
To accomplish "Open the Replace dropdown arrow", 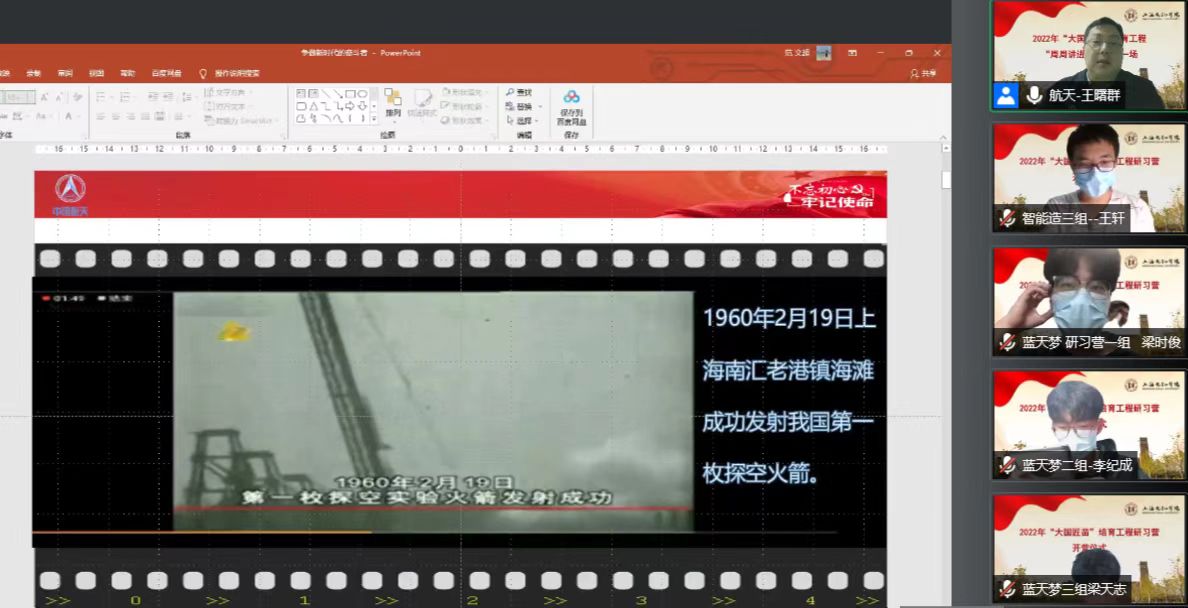I will (541, 106).
